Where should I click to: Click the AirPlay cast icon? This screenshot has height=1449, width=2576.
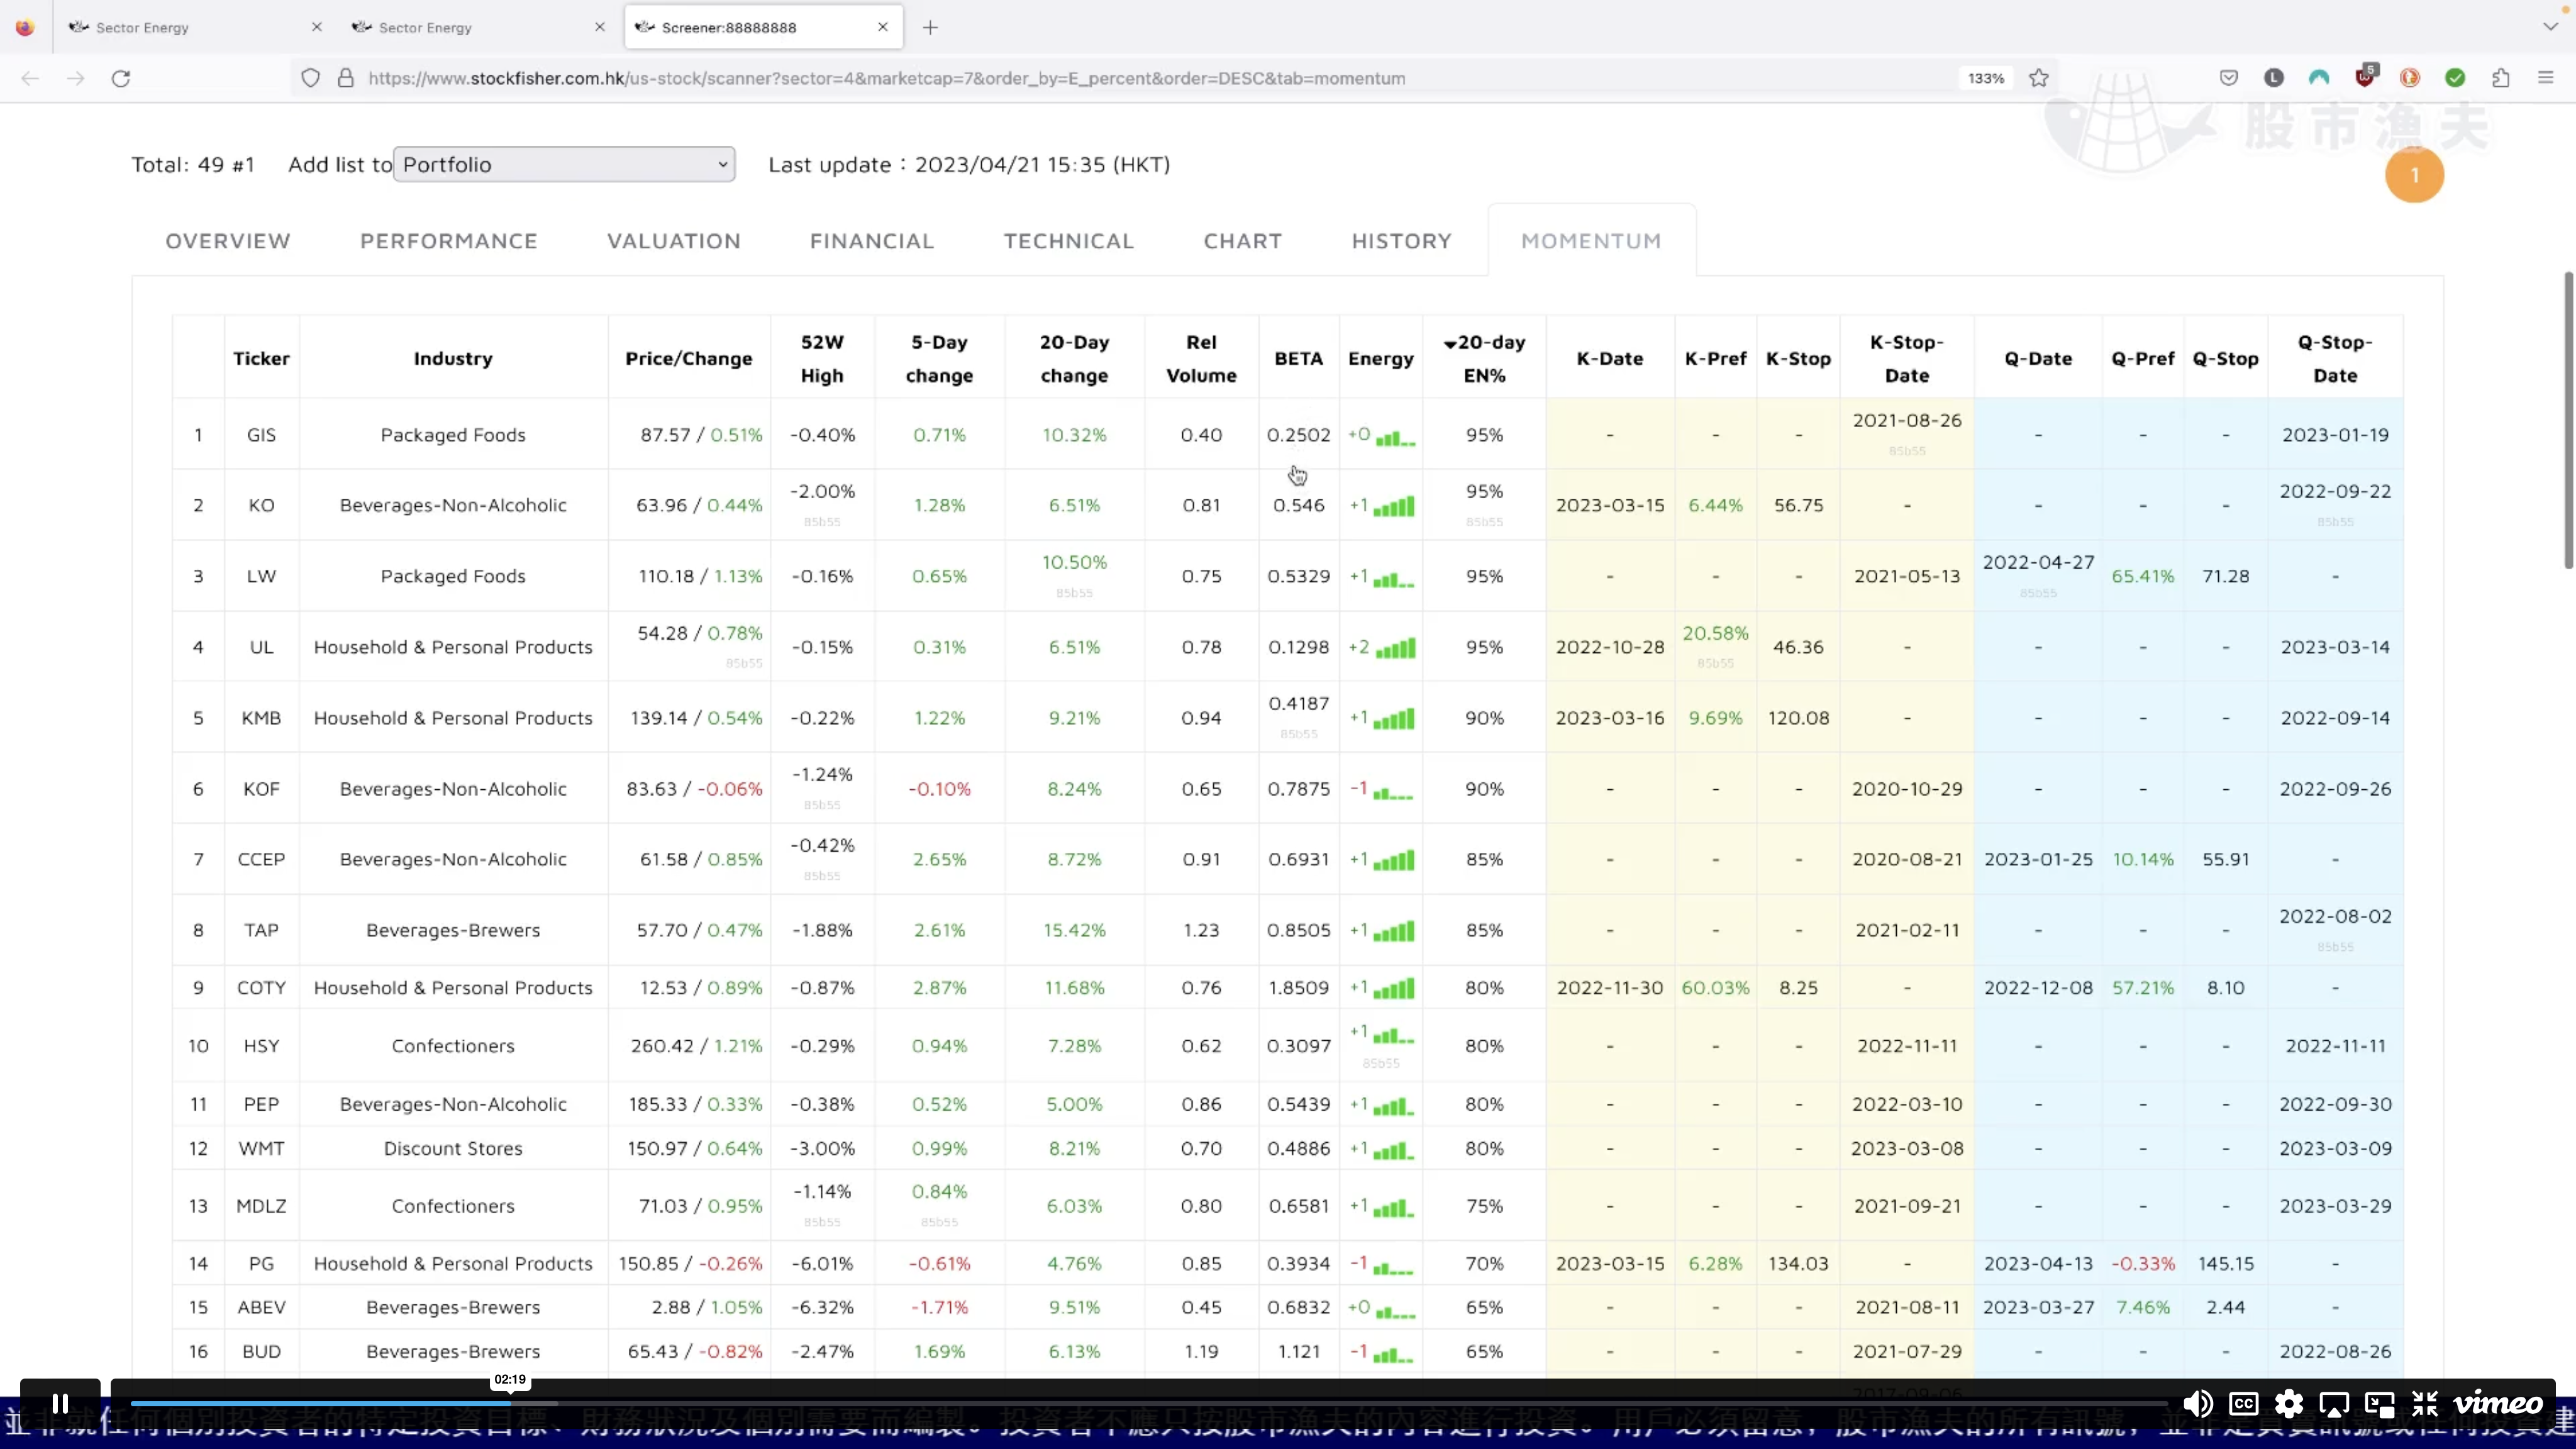(x=2334, y=1405)
